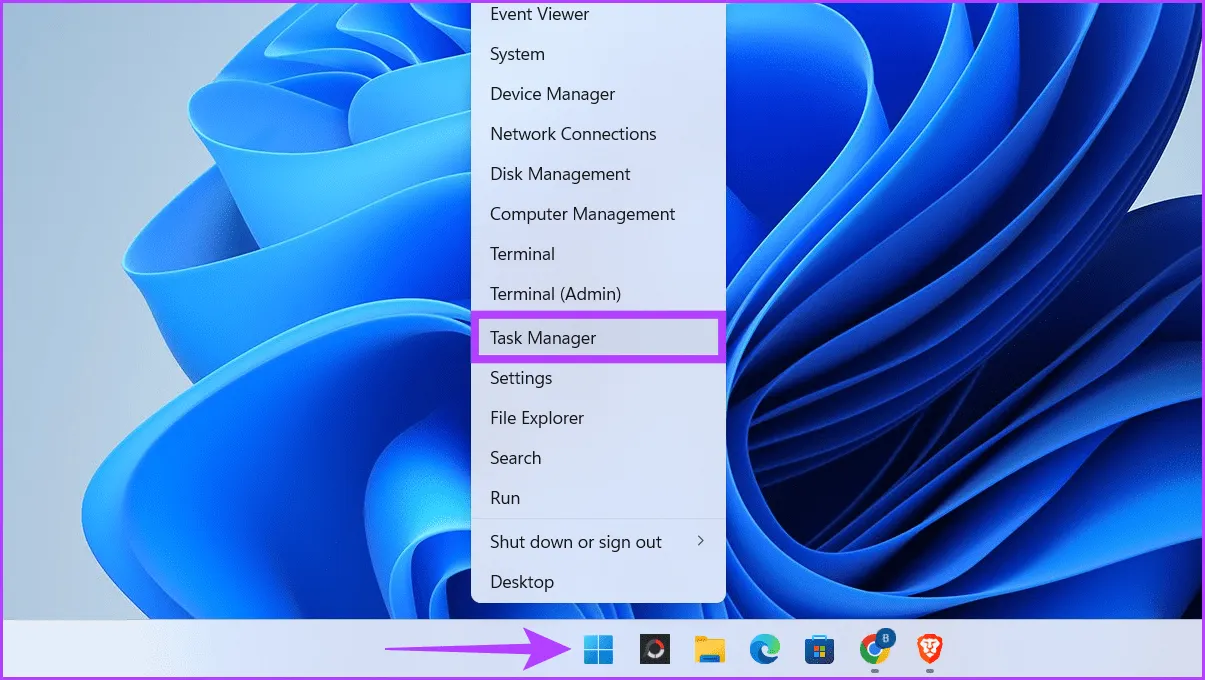The height and width of the screenshot is (680, 1205).
Task: Launch Microsoft Edge from the taskbar
Action: 764,650
